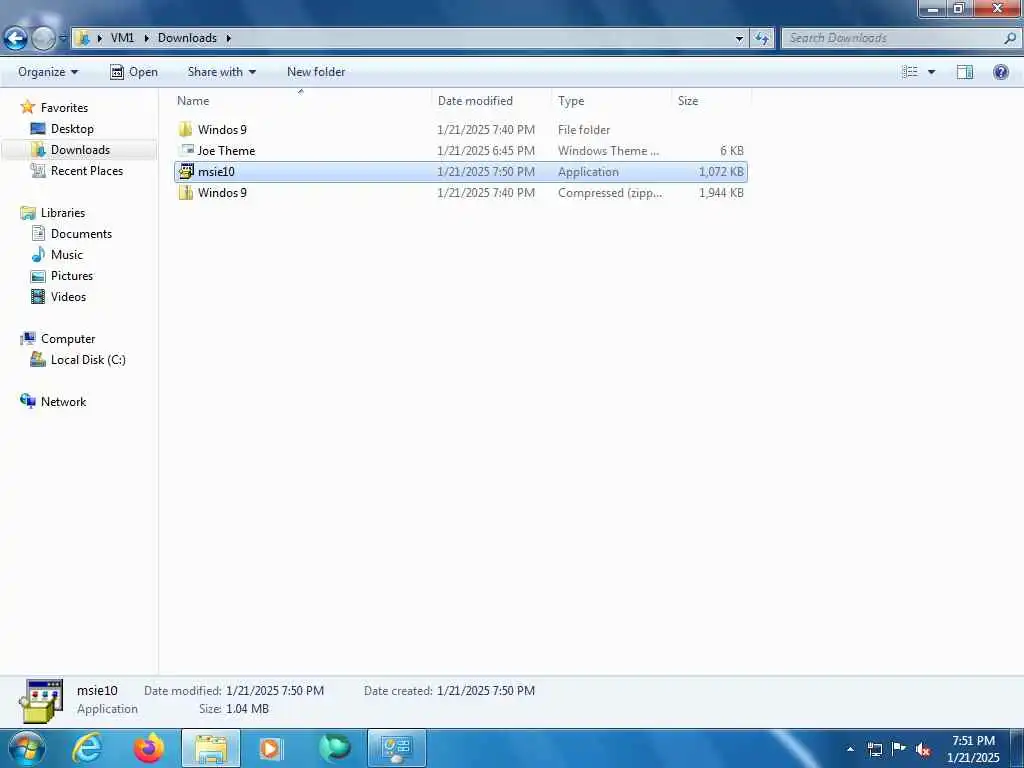The image size is (1024, 768).
Task: Open Windows Media Player from taskbar
Action: tap(272, 748)
